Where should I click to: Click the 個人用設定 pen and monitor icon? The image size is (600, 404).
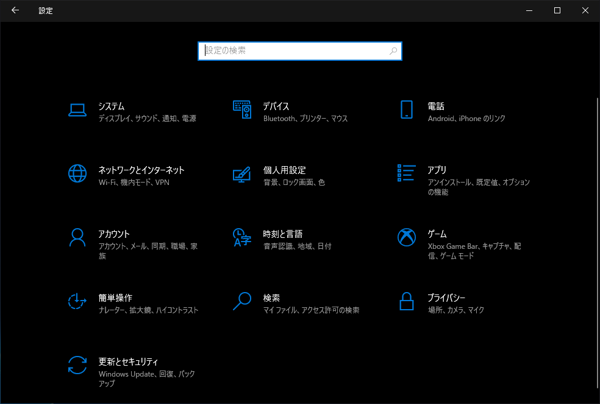[x=242, y=174]
